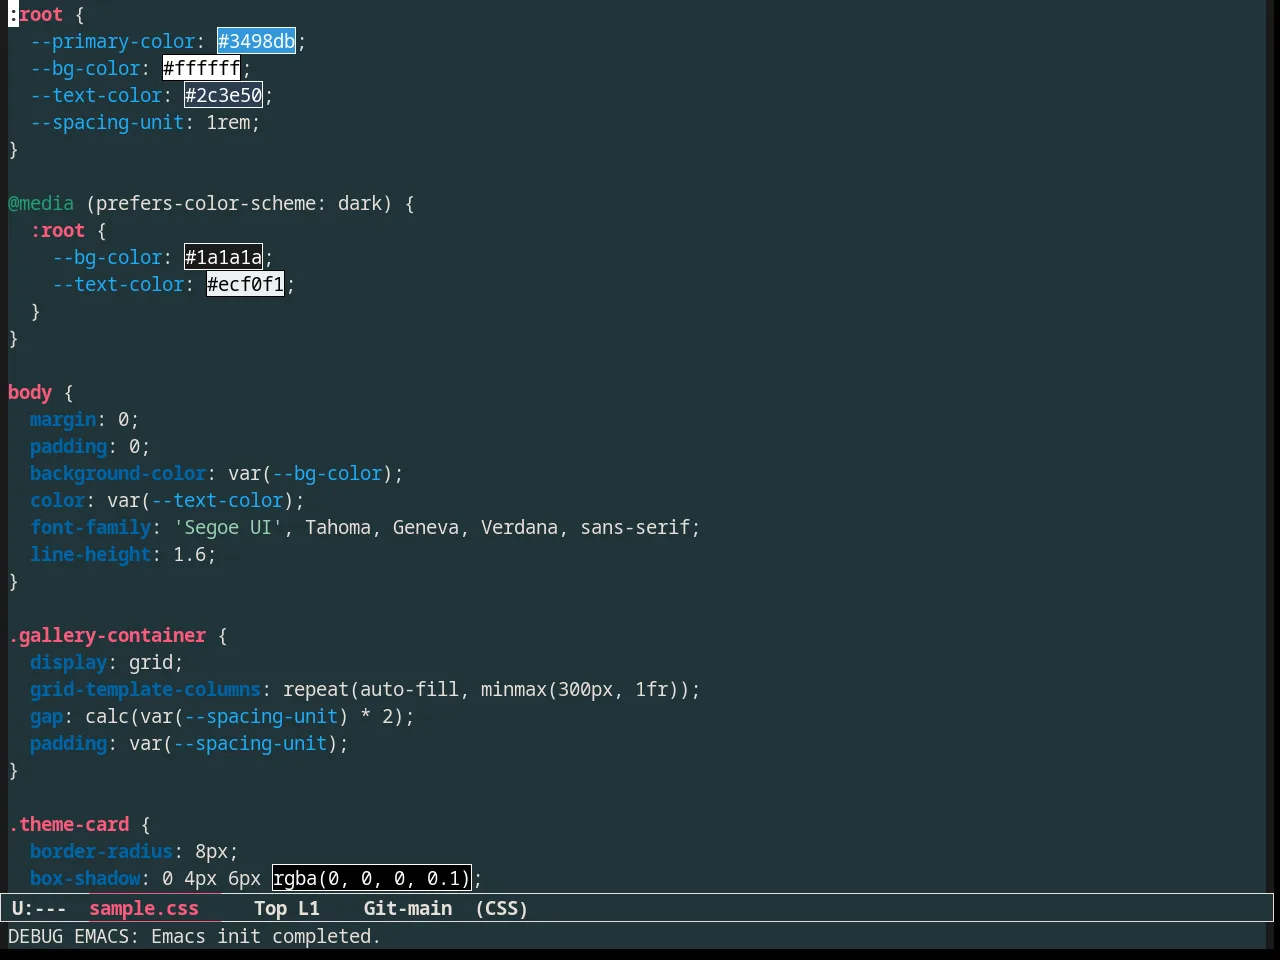Click the rgba(0, 0, 0, 0.1) value
The width and height of the screenshot is (1280, 960).
coord(371,878)
